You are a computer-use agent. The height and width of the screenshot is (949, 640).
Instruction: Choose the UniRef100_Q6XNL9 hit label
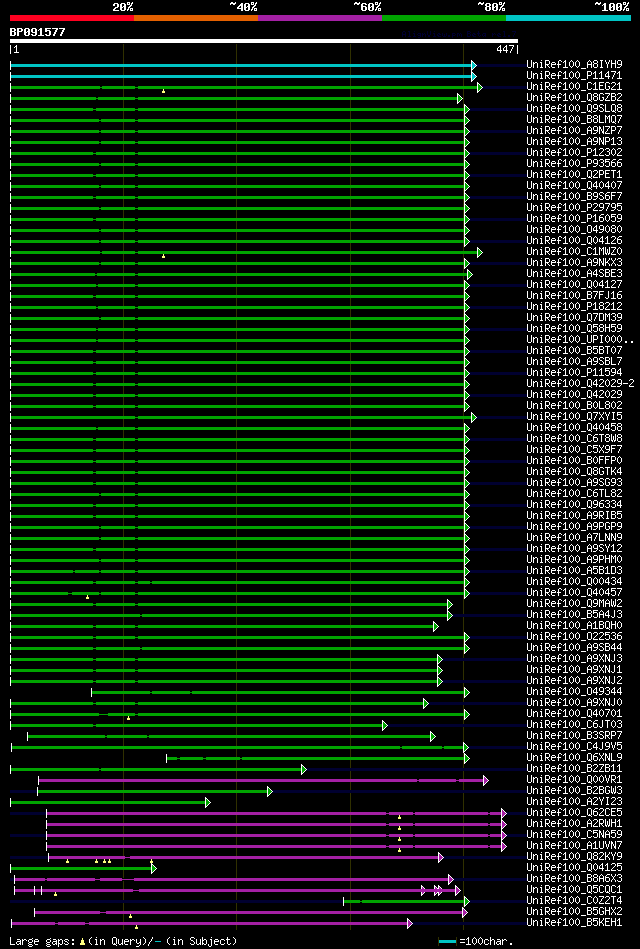point(575,758)
